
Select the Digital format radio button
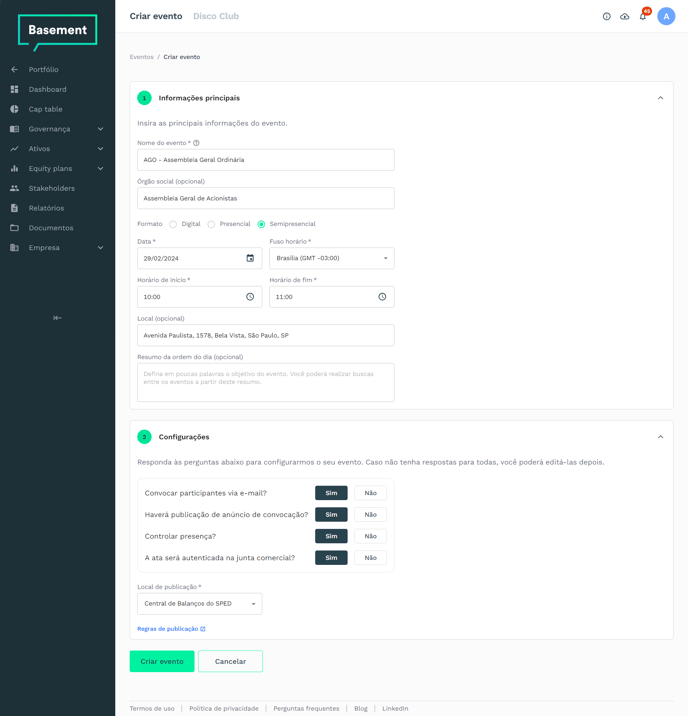click(x=173, y=224)
